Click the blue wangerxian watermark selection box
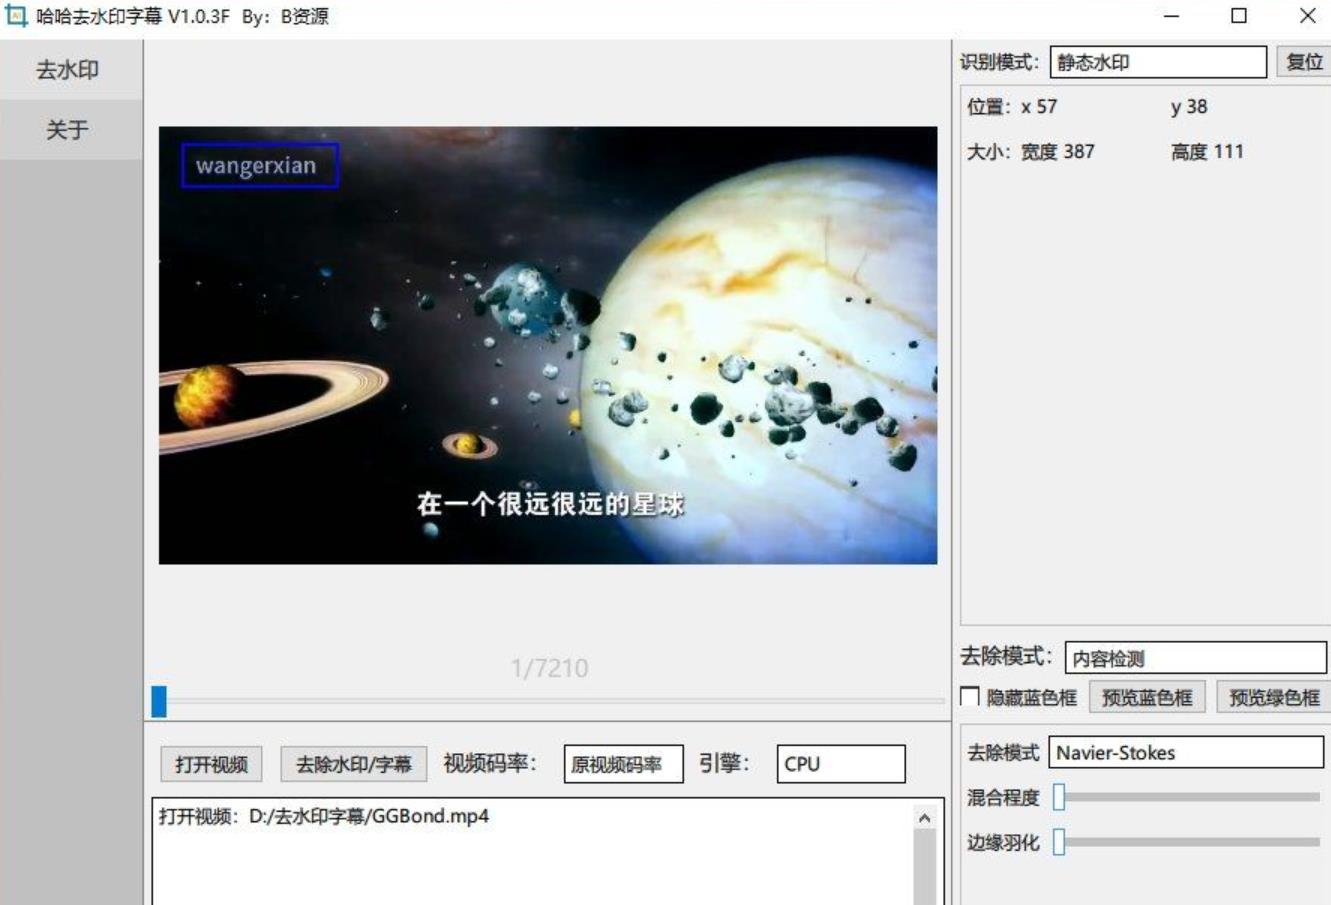This screenshot has height=905, width=1331. [x=260, y=166]
